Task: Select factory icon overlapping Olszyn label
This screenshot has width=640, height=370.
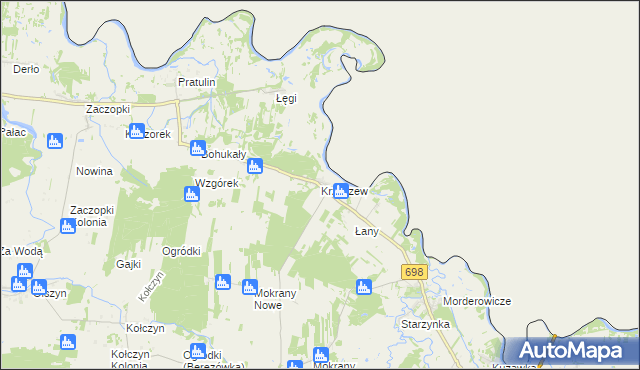Action: pos(39,287)
